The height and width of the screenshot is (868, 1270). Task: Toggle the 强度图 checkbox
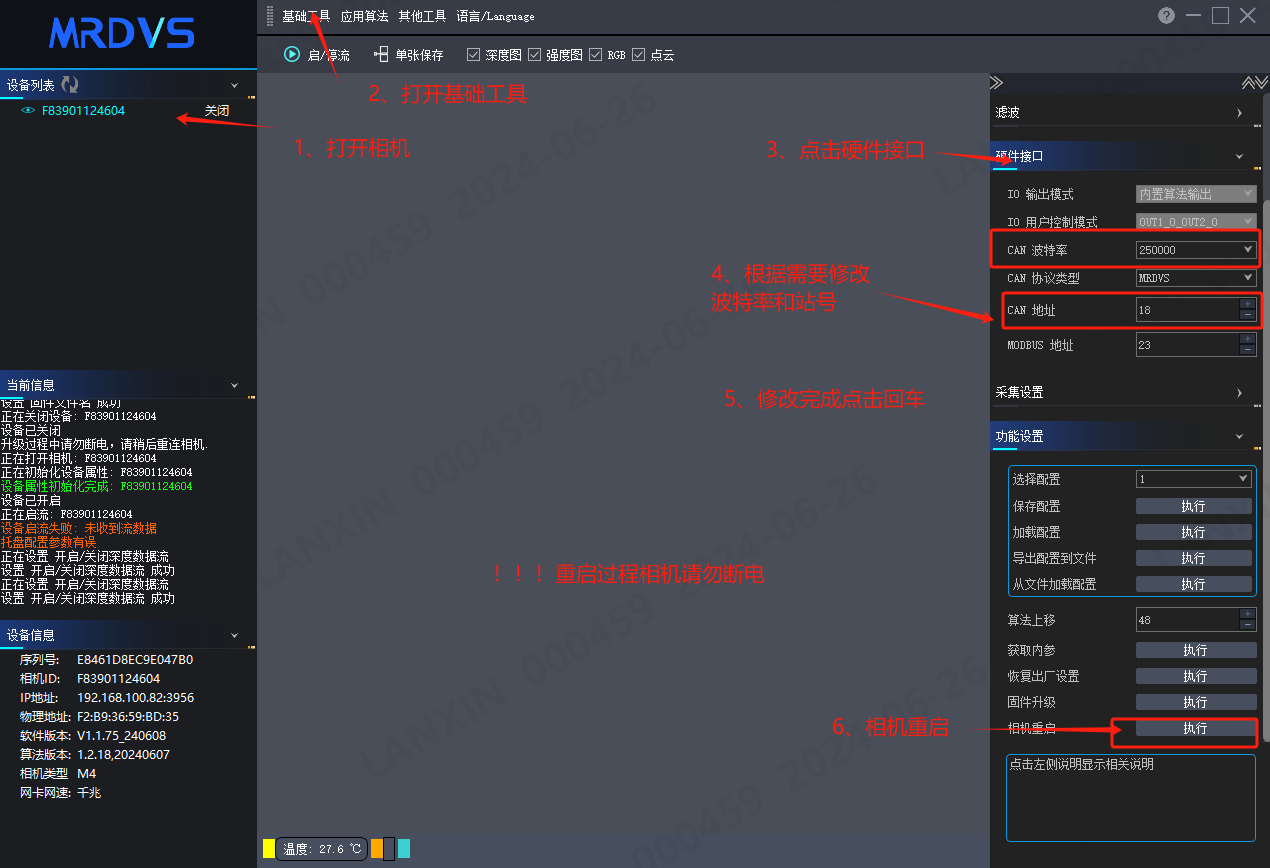click(x=534, y=54)
